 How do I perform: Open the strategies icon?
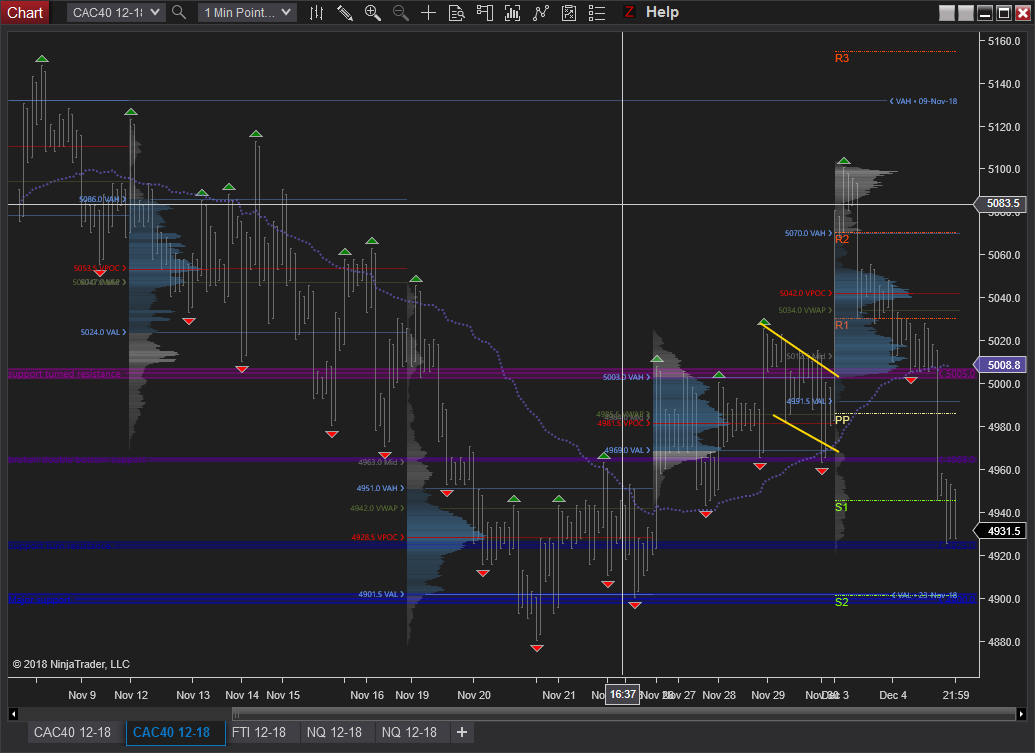click(x=541, y=13)
